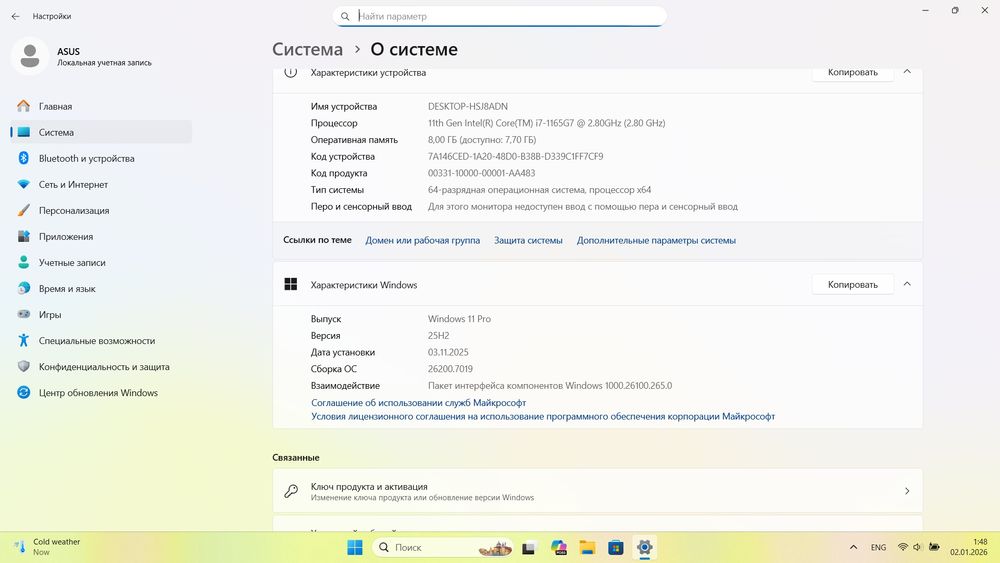The width and height of the screenshot is (1000, 563).
Task: Collapse Характеристики устройства section
Action: tap(908, 72)
